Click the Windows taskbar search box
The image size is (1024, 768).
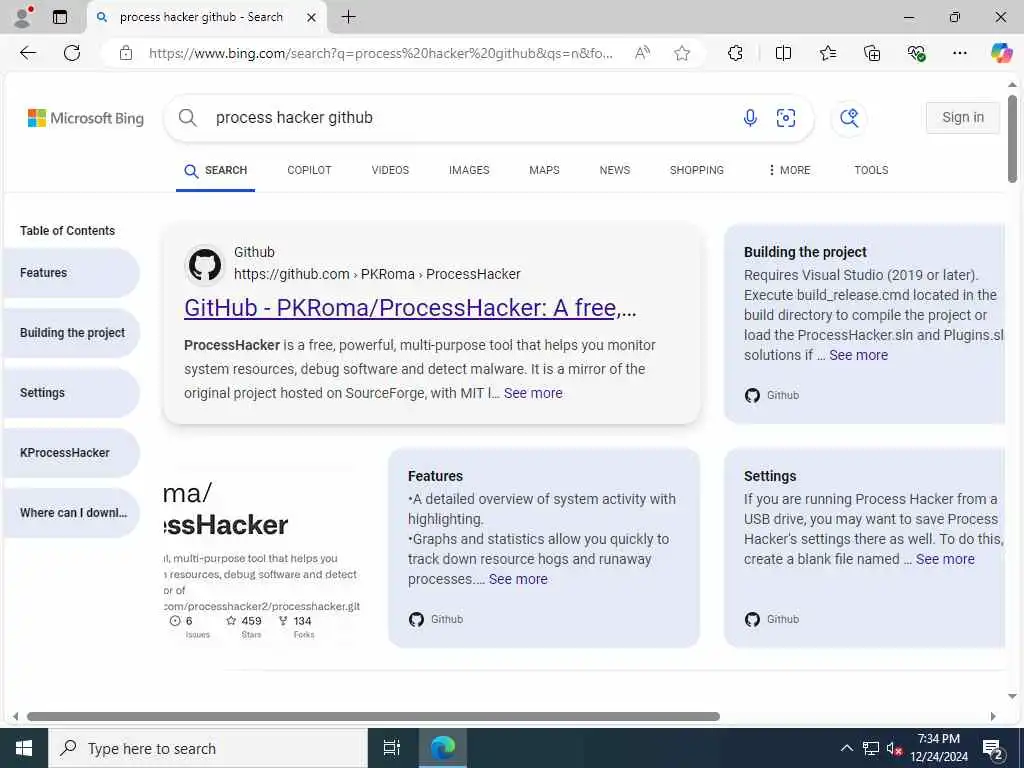208,748
